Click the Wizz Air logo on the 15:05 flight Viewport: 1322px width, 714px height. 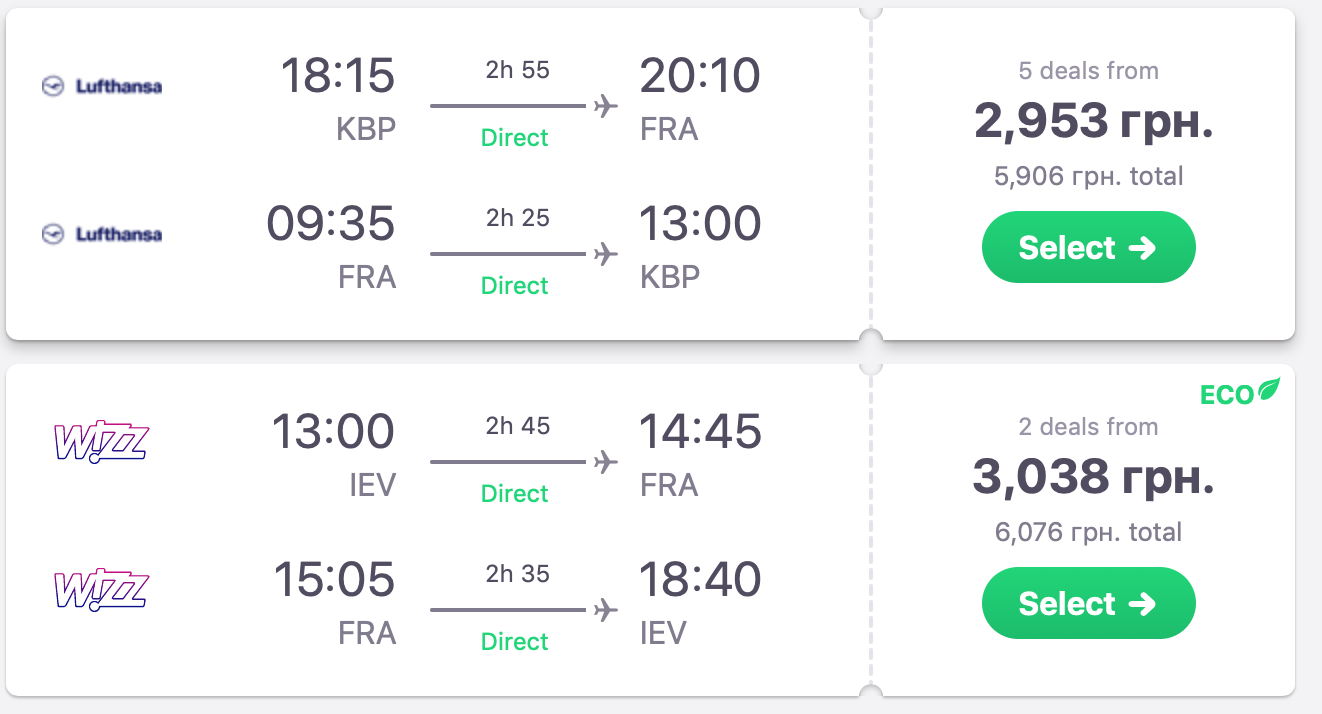pyautogui.click(x=99, y=590)
